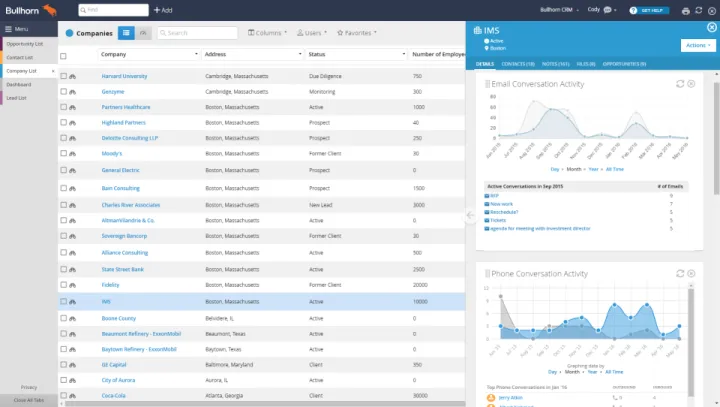
Task: Open the chat bubble next to Cody
Action: 607,10
